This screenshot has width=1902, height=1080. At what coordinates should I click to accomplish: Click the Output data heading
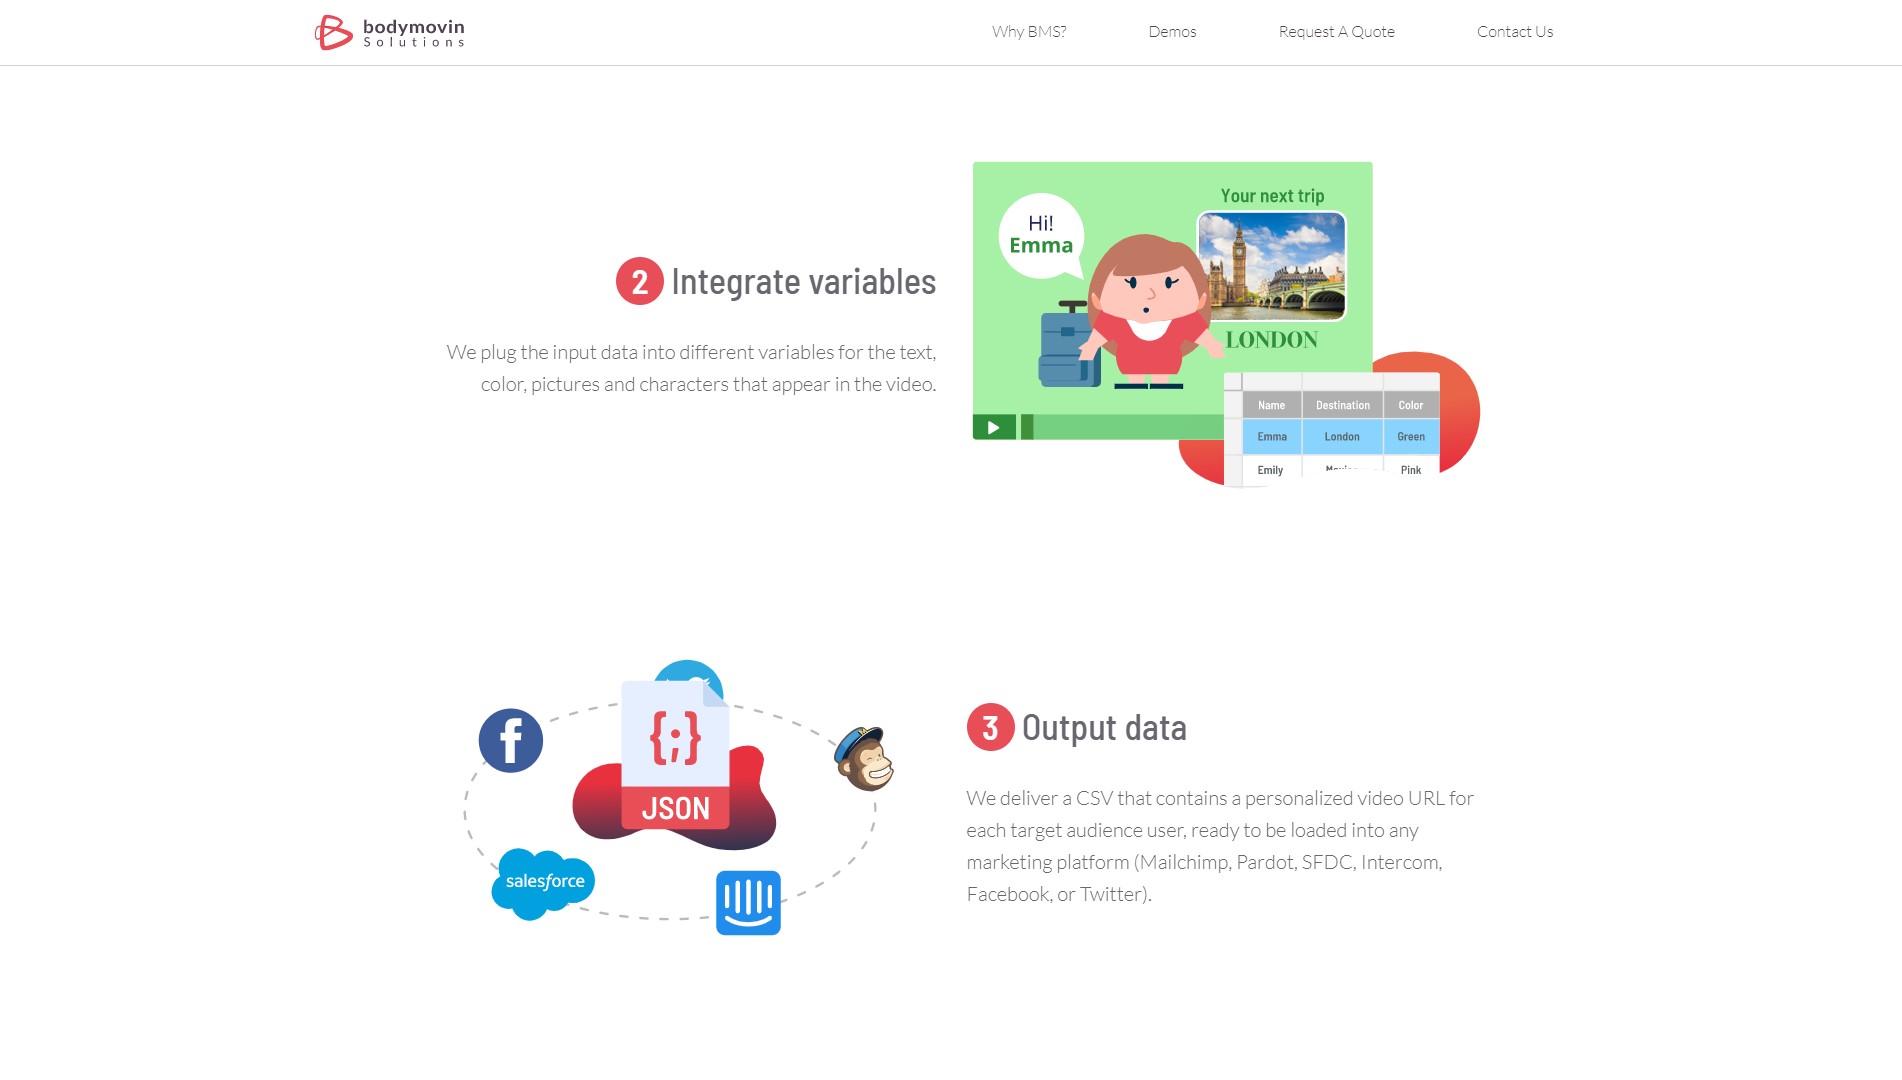click(1104, 728)
